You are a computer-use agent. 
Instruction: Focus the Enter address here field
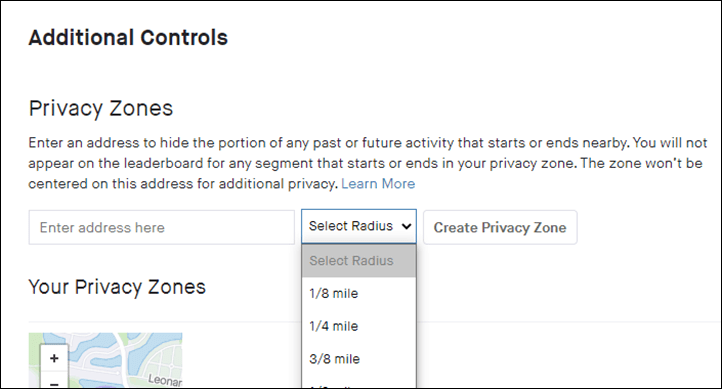[x=162, y=227]
